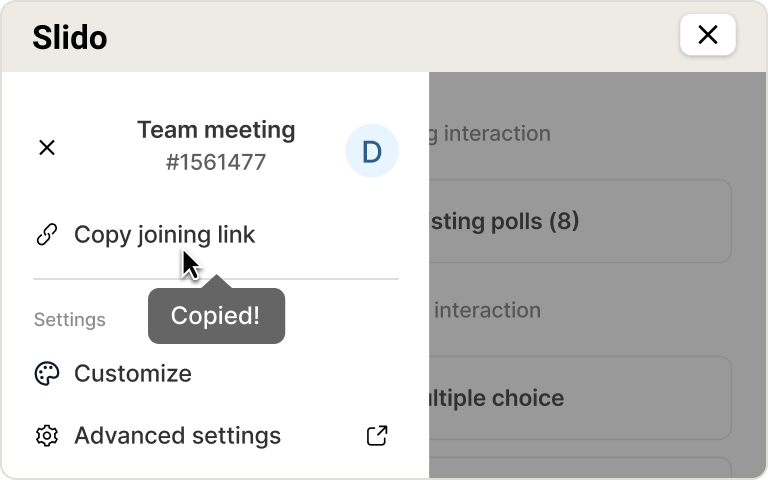Image resolution: width=768 pixels, height=480 pixels.
Task: Click the Slido header title
Action: coord(70,38)
